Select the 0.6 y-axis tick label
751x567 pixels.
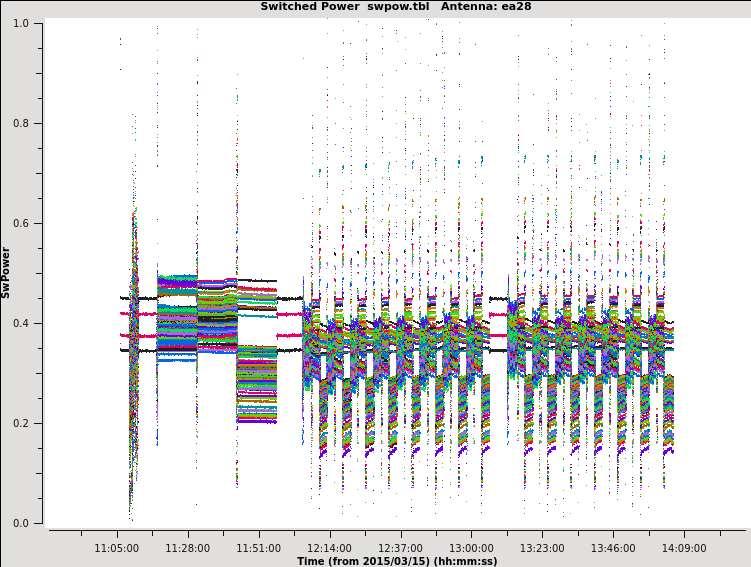(x=20, y=223)
